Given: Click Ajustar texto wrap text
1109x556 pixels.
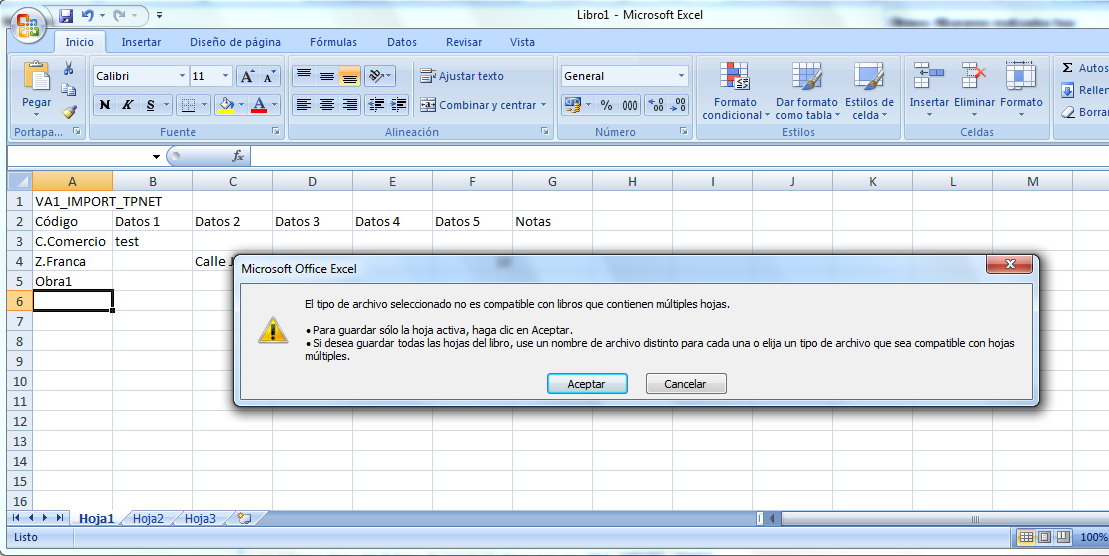Looking at the screenshot, I should (x=462, y=76).
